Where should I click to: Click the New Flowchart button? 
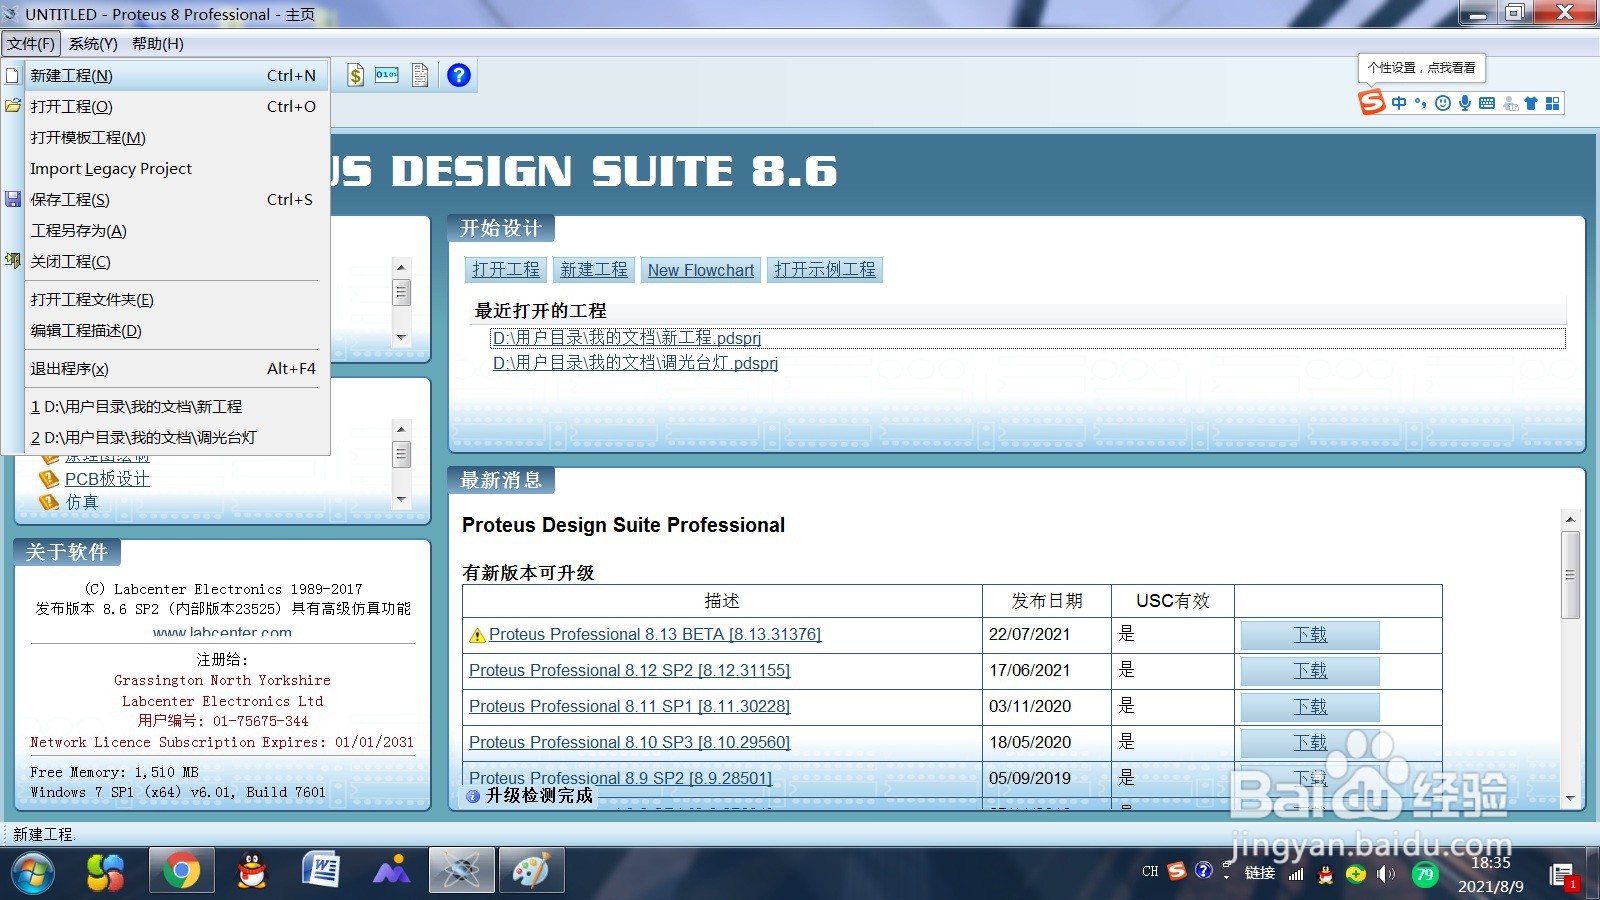coord(701,270)
